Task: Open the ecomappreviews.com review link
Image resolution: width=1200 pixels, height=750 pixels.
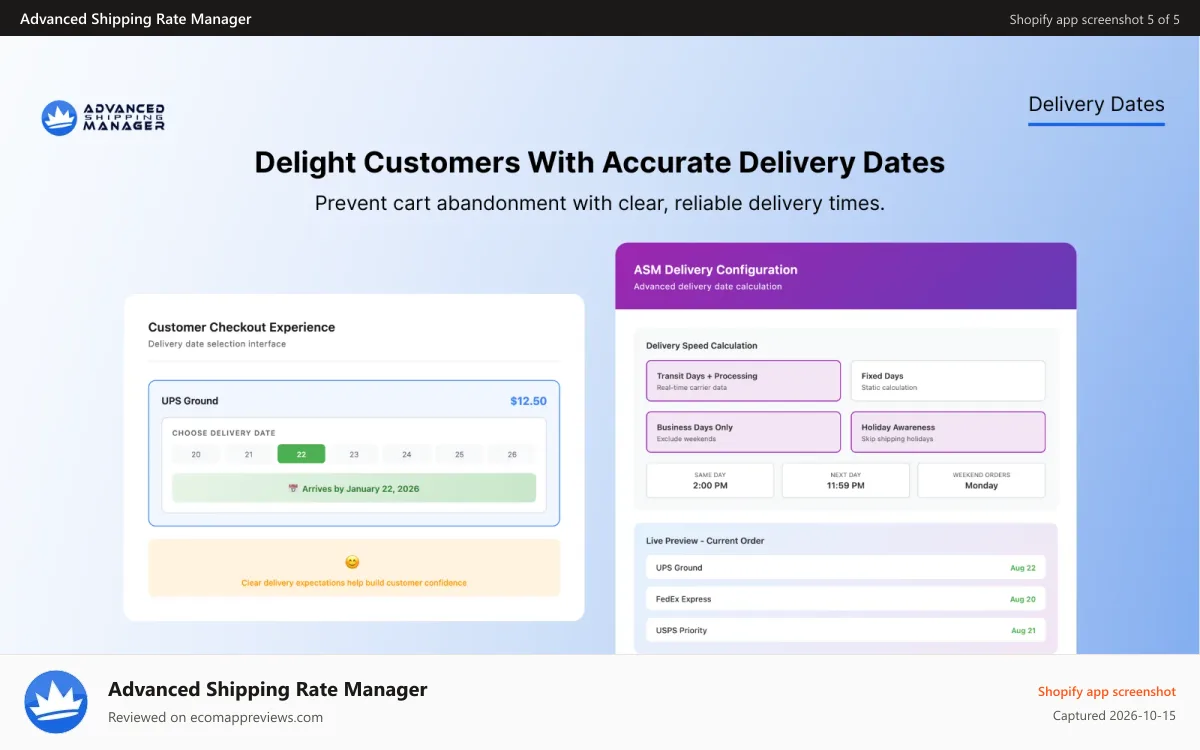Action: [x=258, y=717]
